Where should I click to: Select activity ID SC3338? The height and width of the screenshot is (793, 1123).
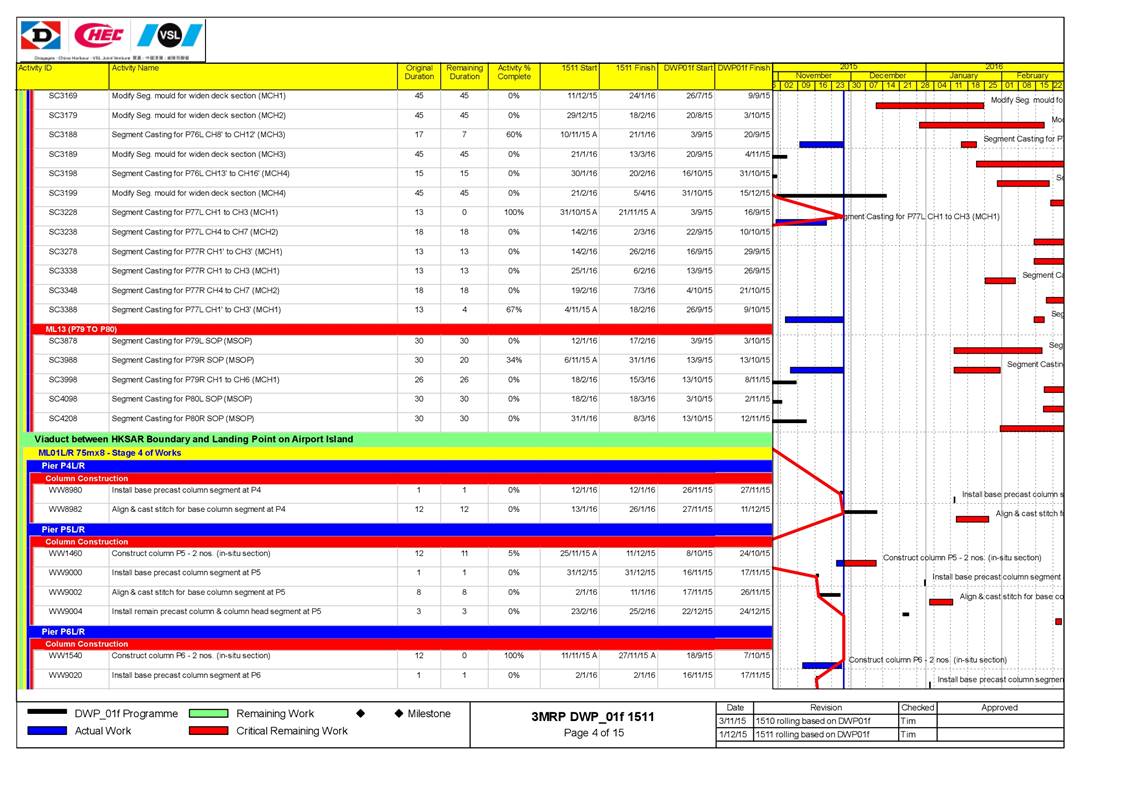tap(63, 271)
